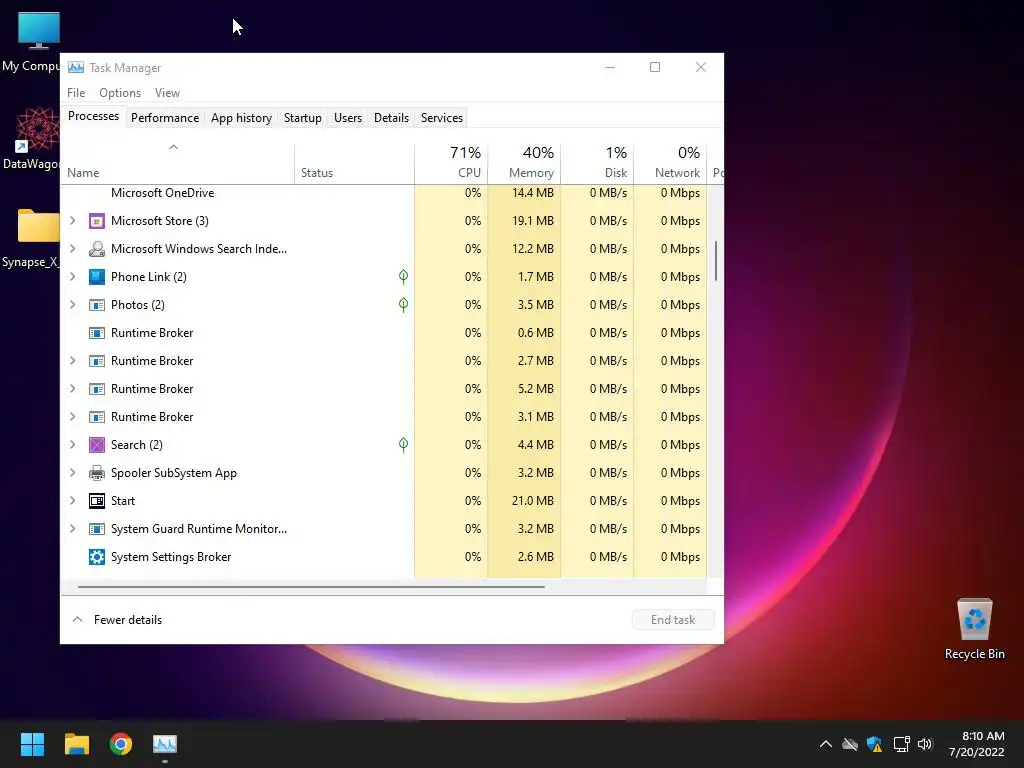Expand the Microsoft Windows Search Indexer row

73,249
